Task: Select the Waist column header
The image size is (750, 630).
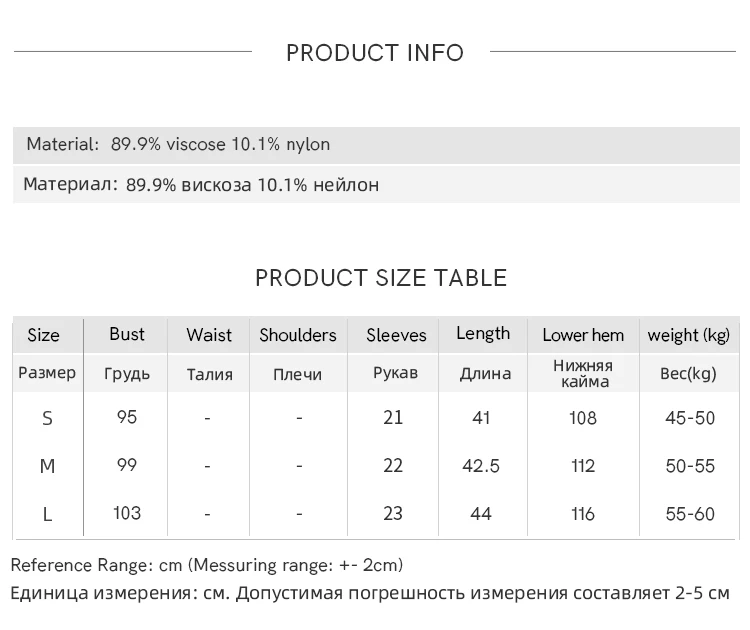Action: click(209, 335)
